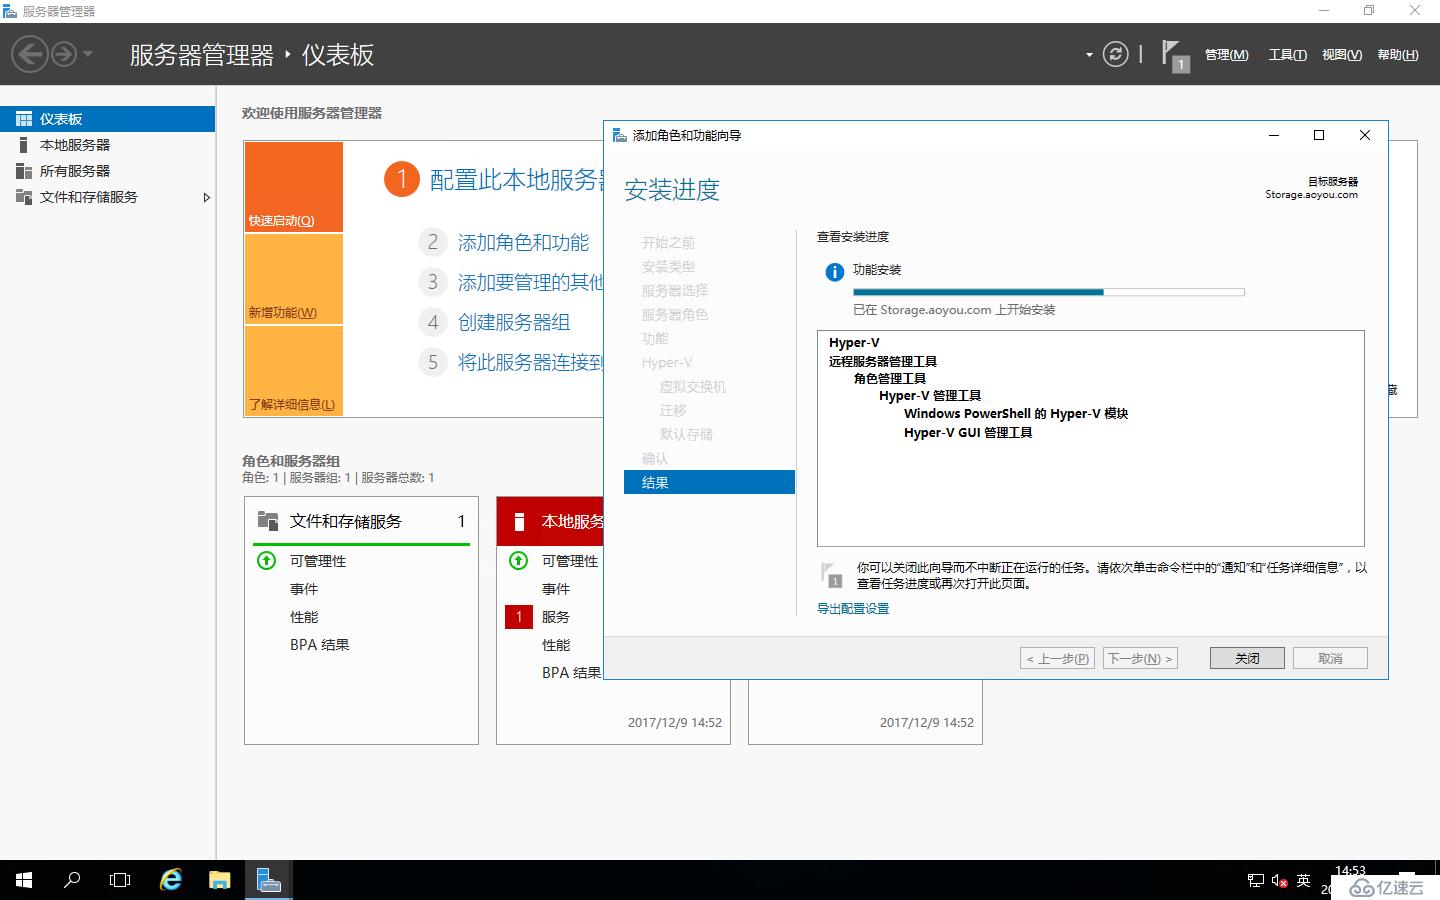This screenshot has width=1440, height=900.
Task: Click the 仪表板 grid icon in the sidebar
Action: coord(24,119)
